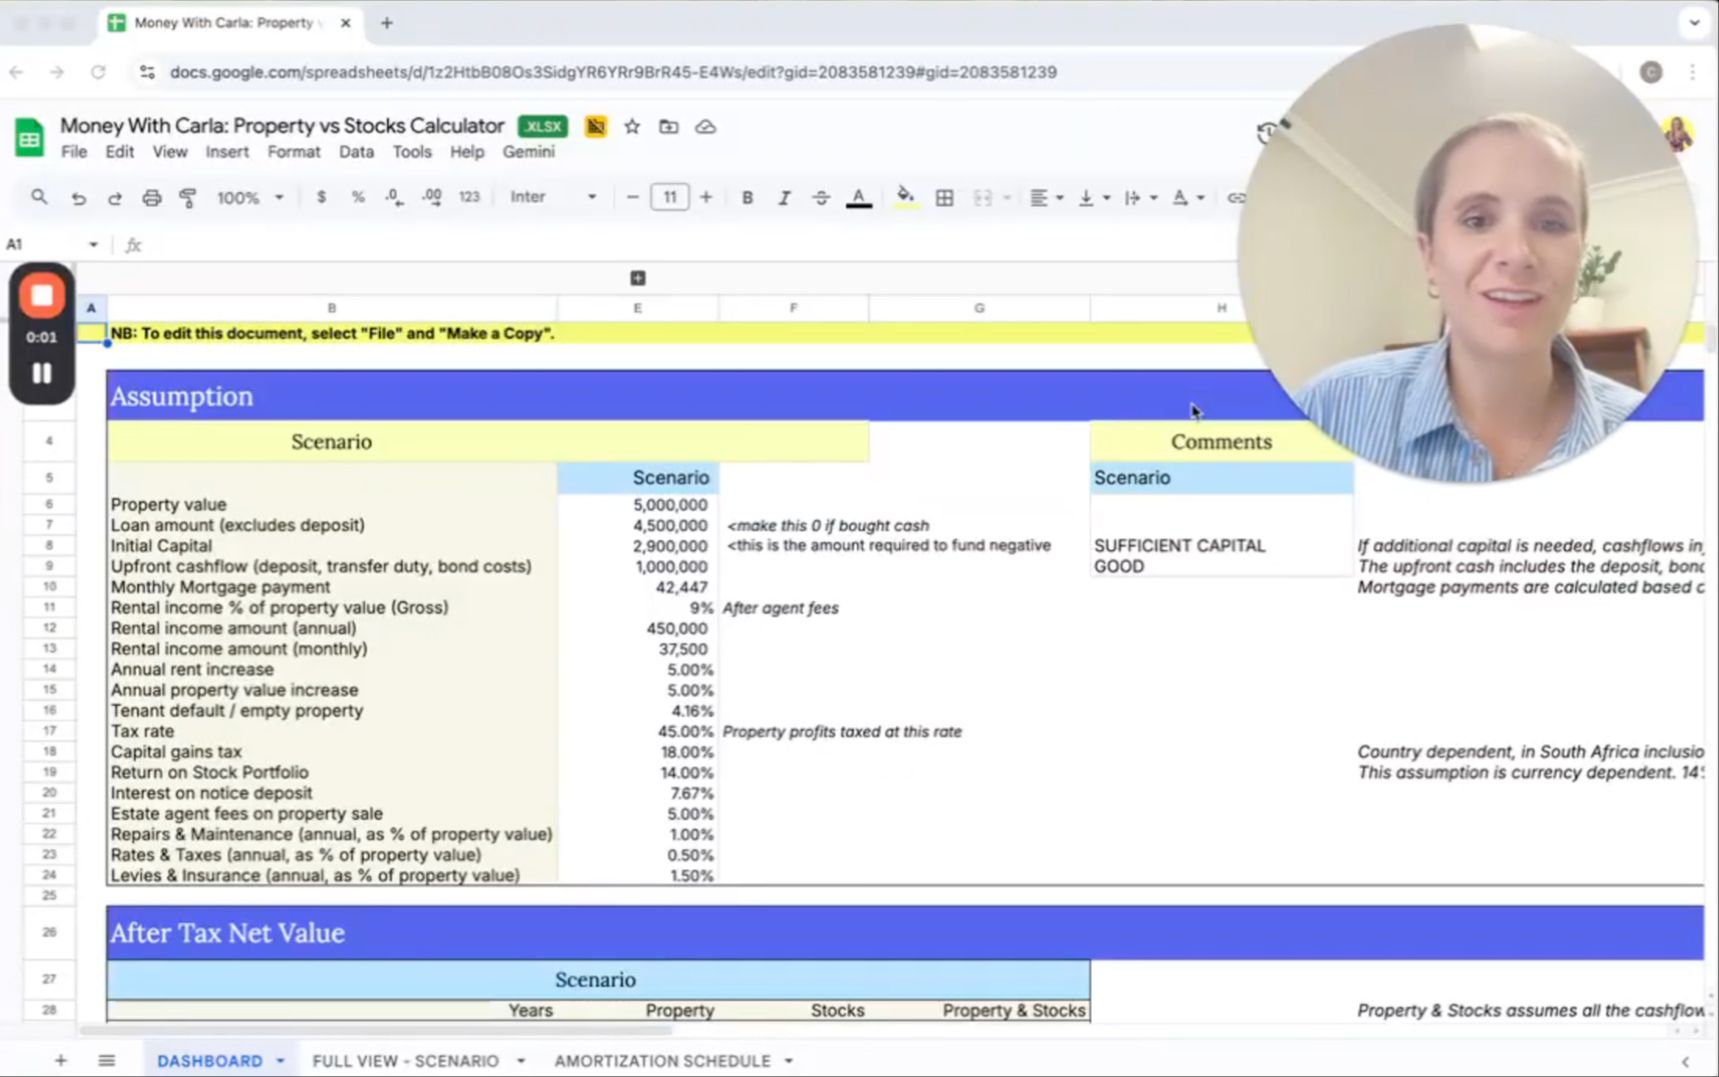Open the borders options
The image size is (1719, 1077).
[944, 198]
